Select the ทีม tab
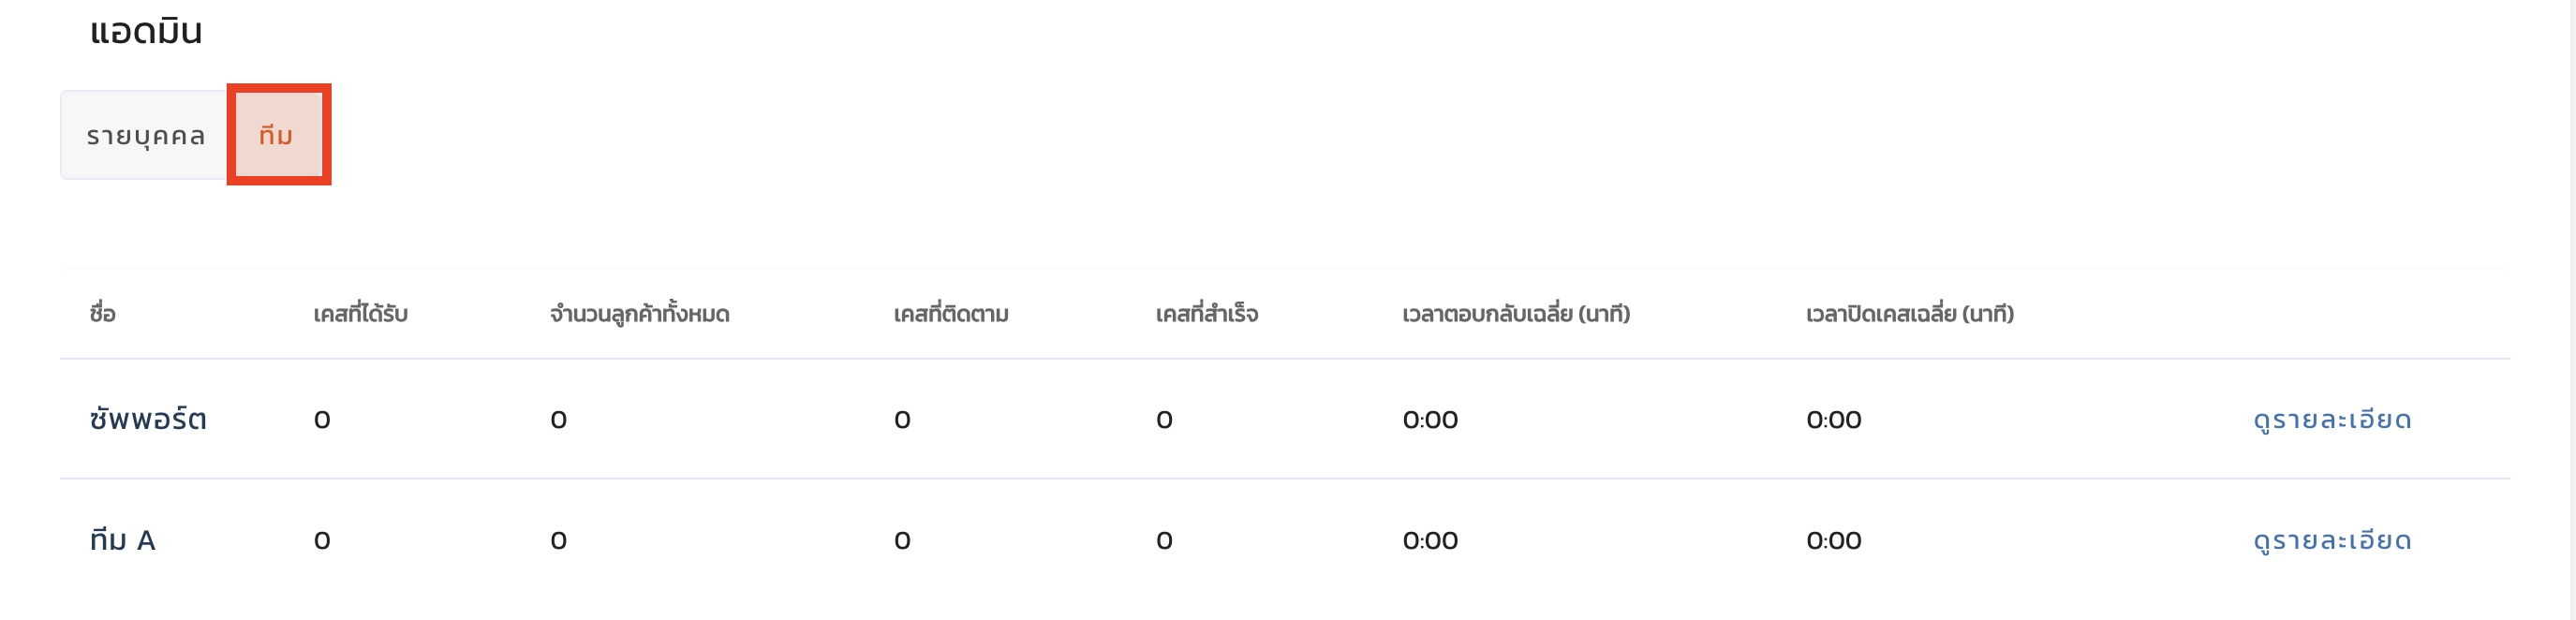The image size is (2576, 620). 277,135
